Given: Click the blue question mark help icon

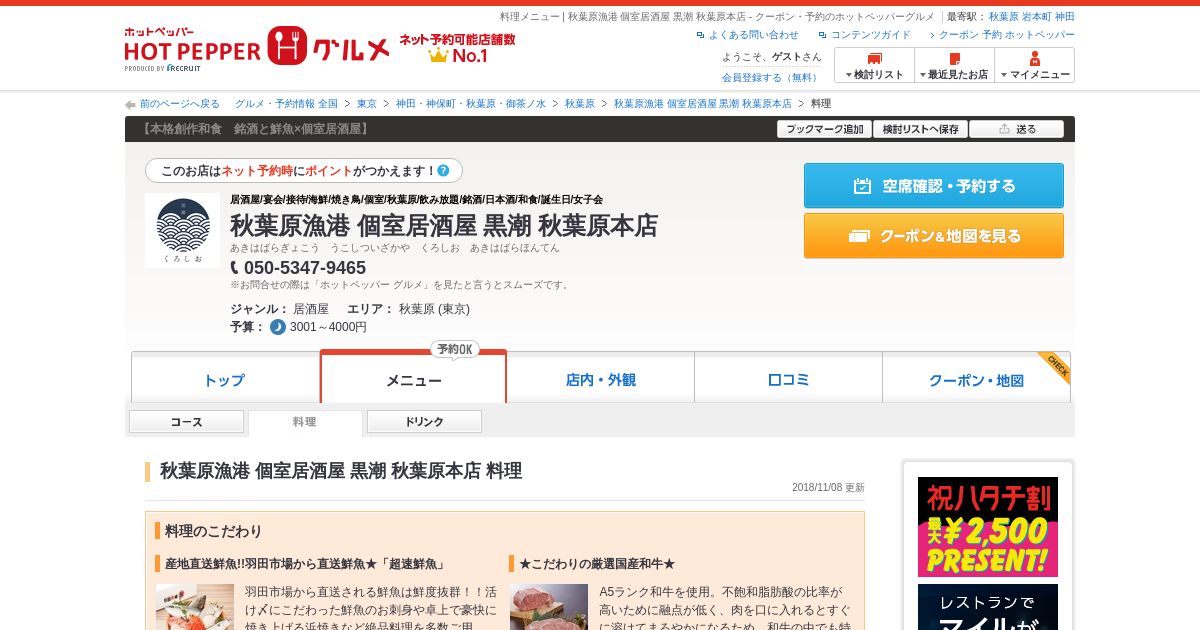Looking at the screenshot, I should coord(443,171).
